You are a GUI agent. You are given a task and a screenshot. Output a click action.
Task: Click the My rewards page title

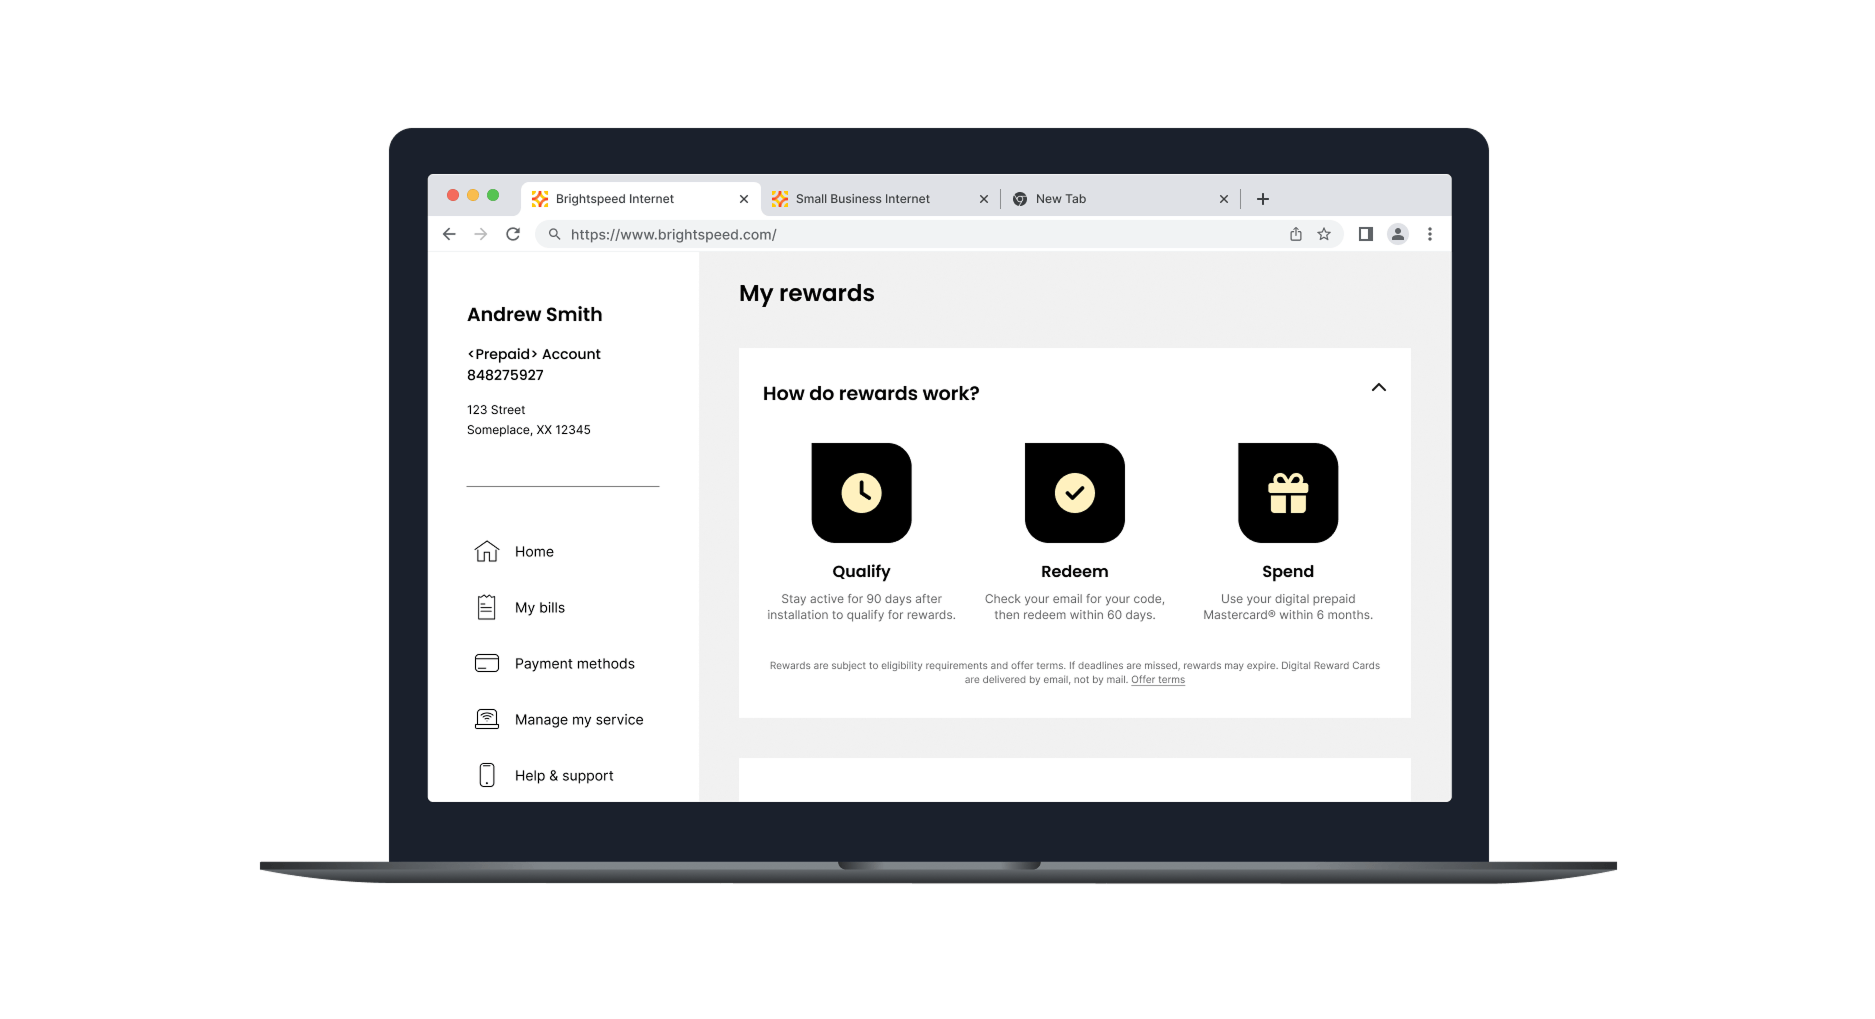pos(807,294)
